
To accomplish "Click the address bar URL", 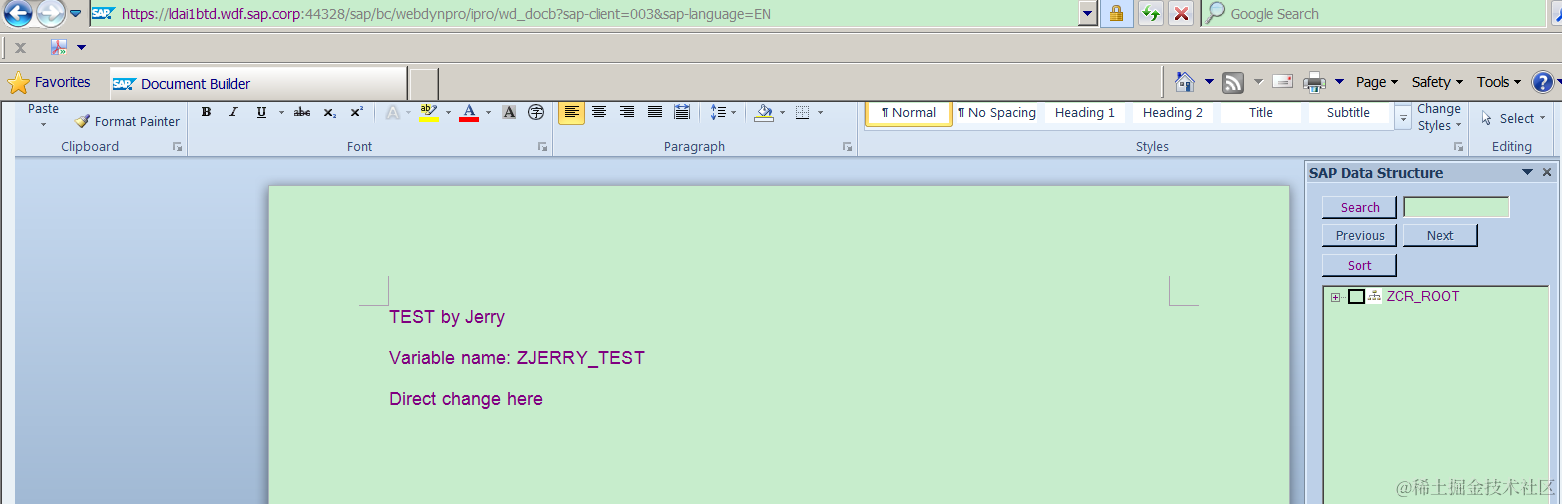I will 446,15.
